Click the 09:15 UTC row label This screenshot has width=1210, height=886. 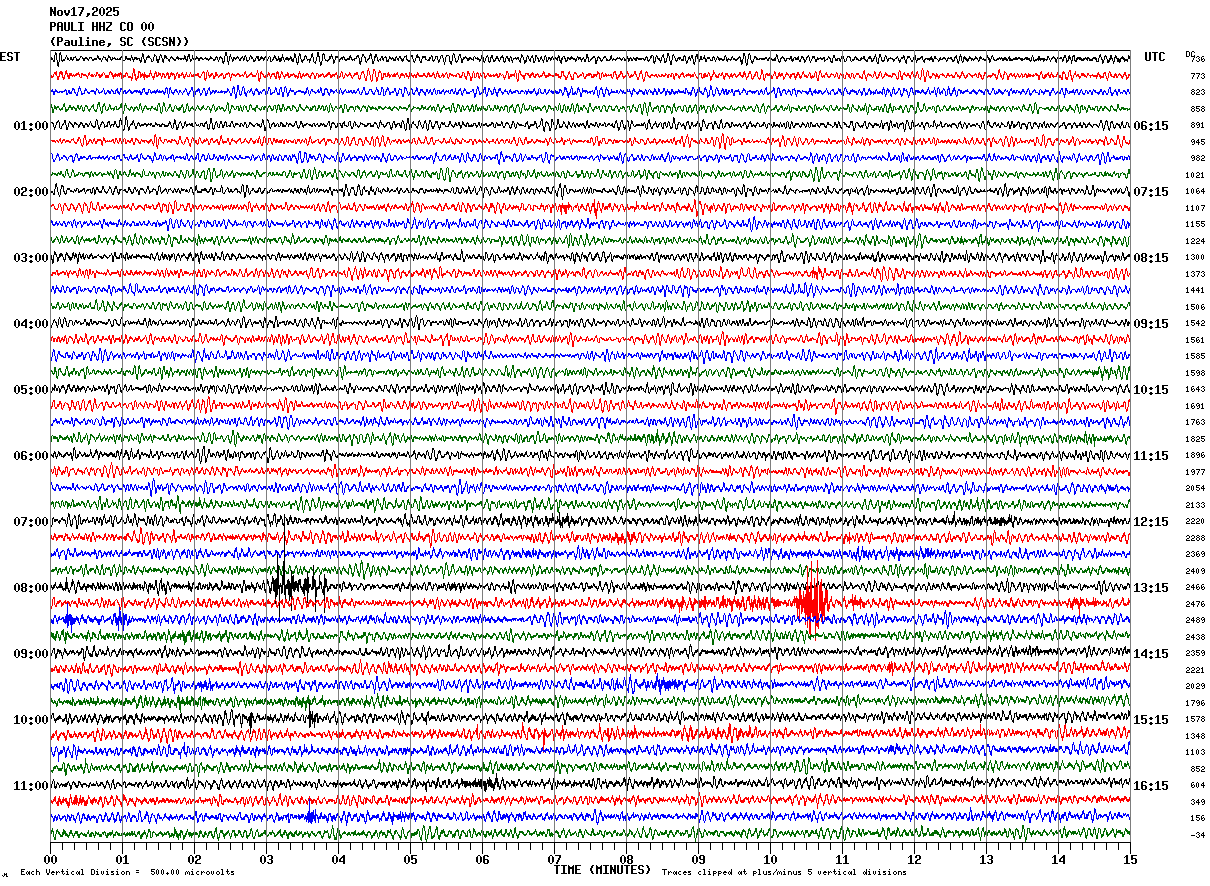[1151, 324]
